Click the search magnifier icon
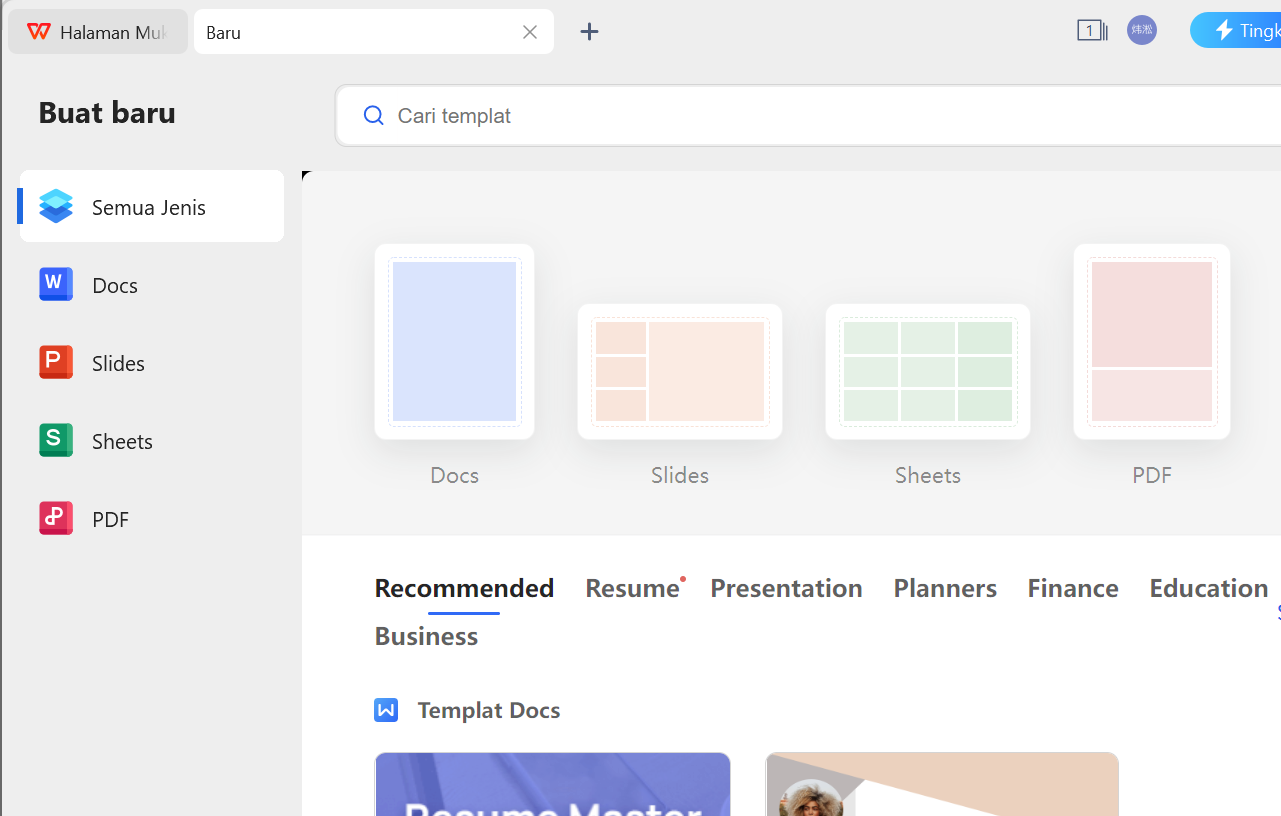1281x816 pixels. (x=373, y=116)
